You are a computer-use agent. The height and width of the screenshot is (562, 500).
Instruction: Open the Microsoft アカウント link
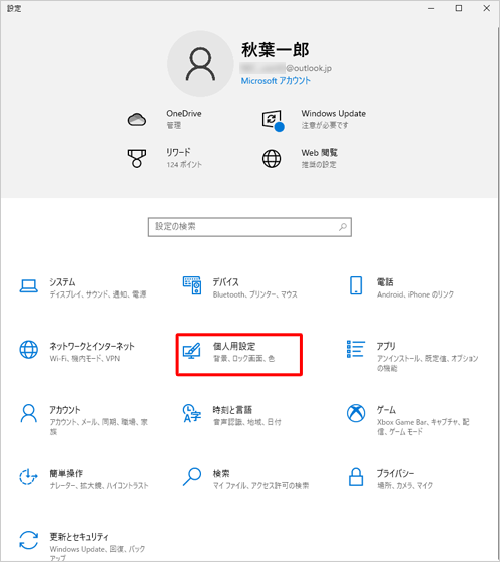(276, 81)
